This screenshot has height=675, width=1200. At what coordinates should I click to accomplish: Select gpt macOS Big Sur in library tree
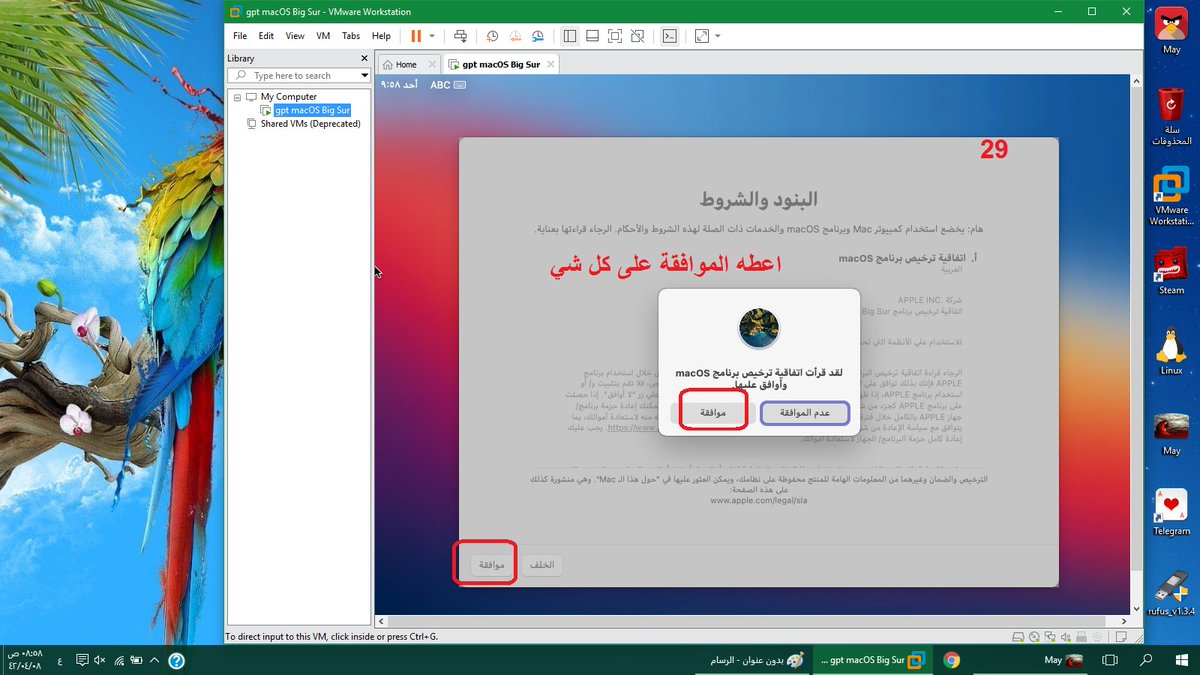[313, 110]
